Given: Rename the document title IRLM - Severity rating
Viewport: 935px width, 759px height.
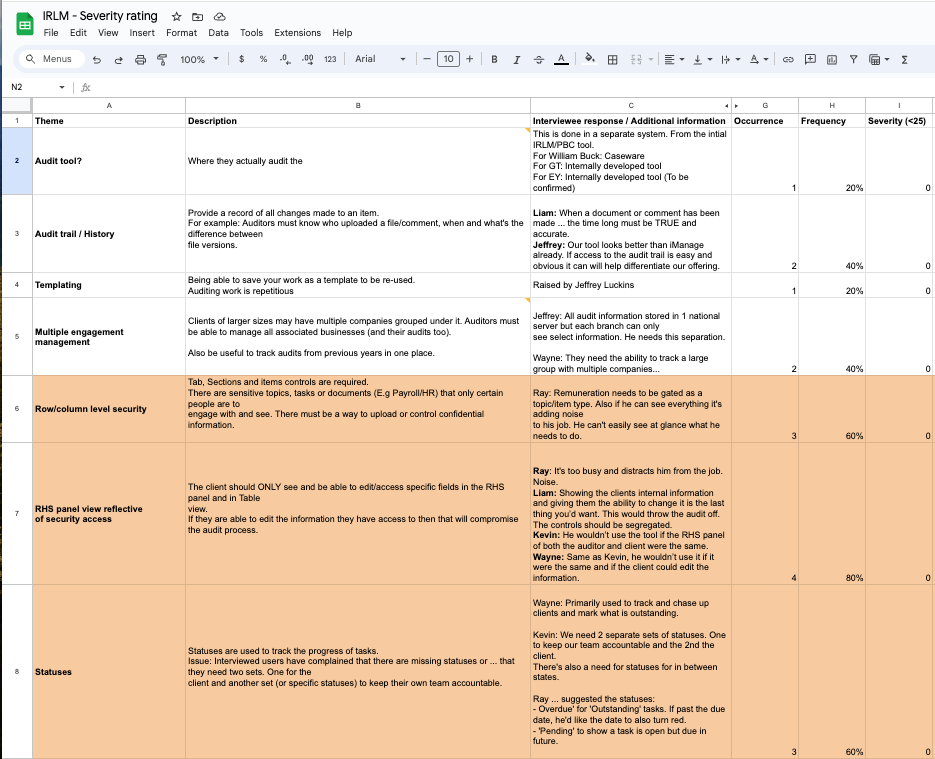Looking at the screenshot, I should click(100, 16).
